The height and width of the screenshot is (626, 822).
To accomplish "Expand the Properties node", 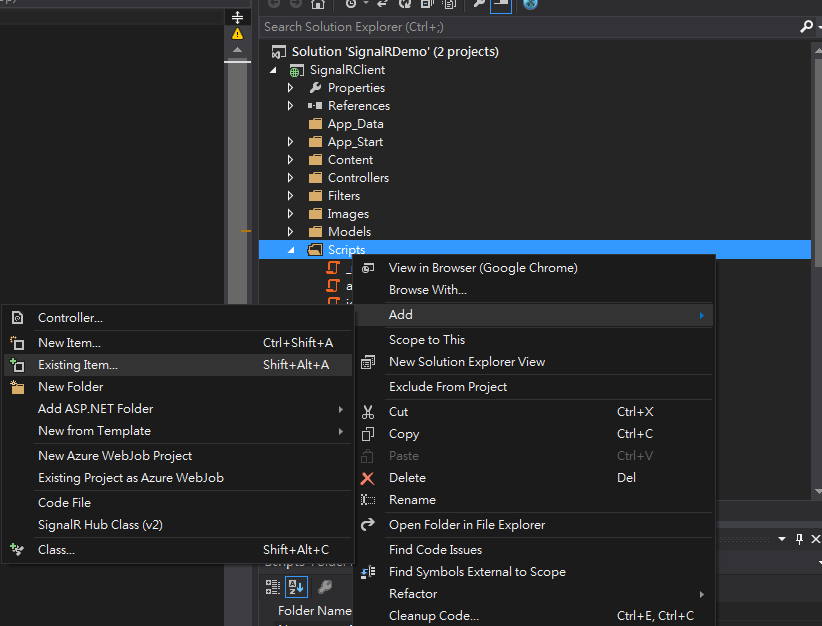I will pyautogui.click(x=291, y=88).
